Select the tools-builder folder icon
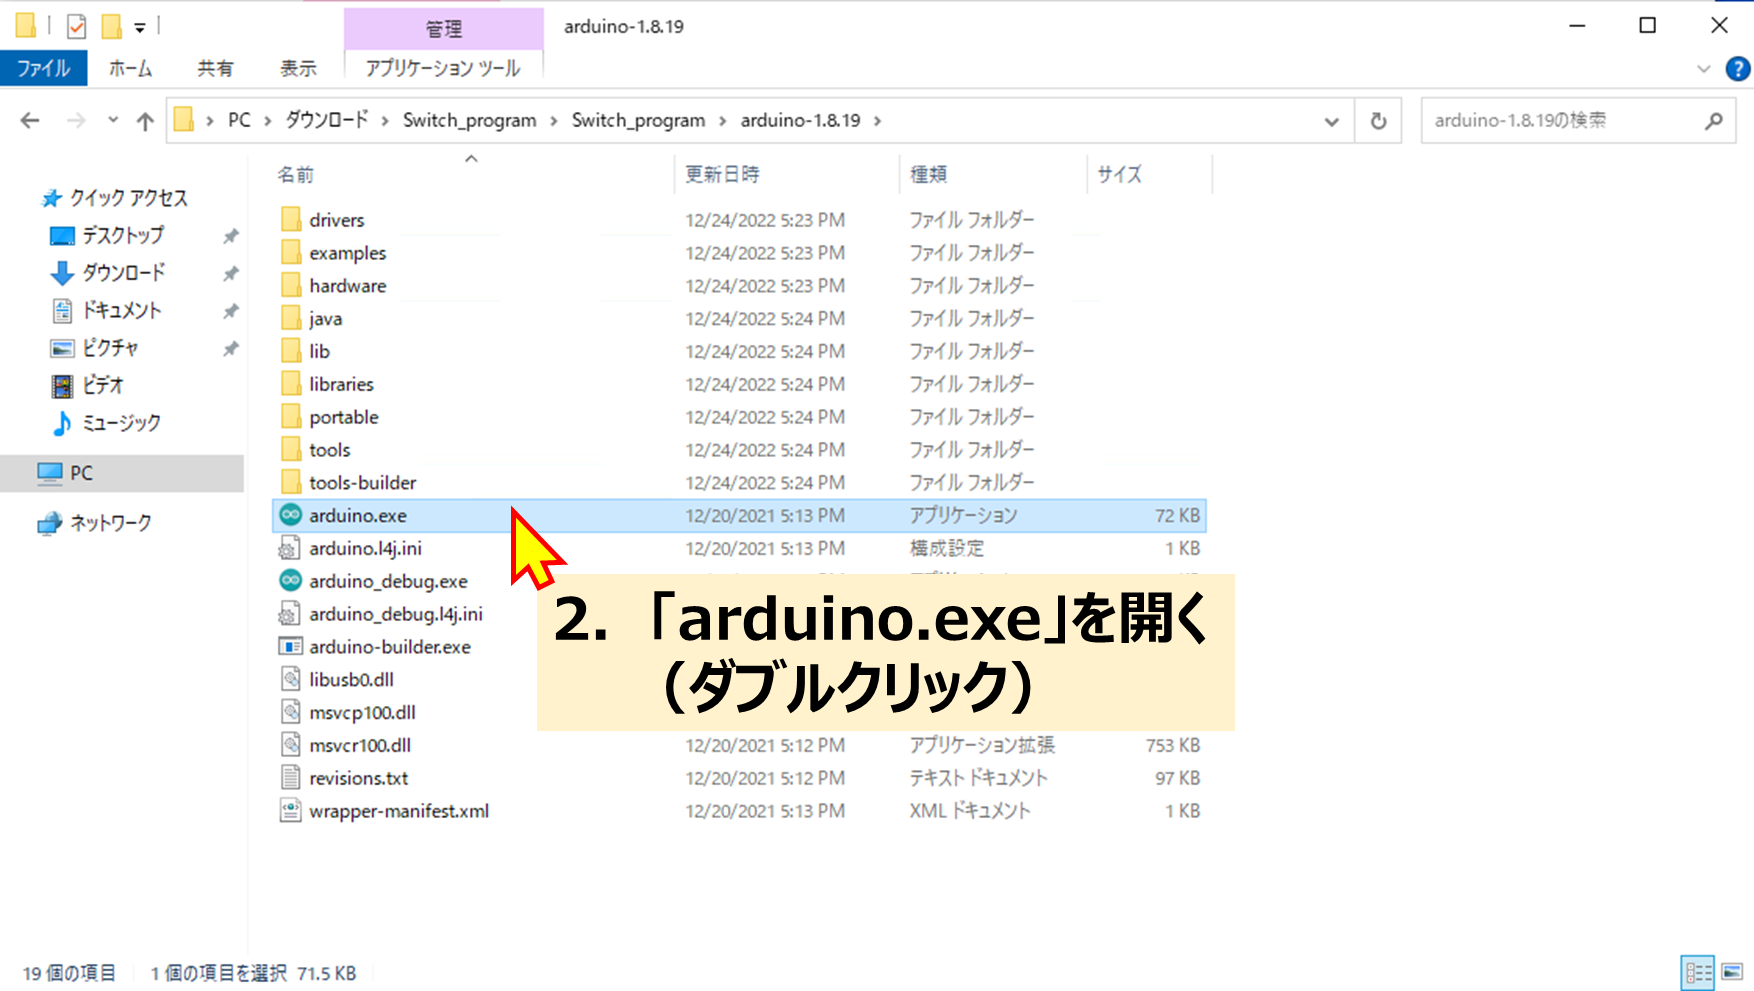This screenshot has width=1754, height=991. click(x=291, y=482)
